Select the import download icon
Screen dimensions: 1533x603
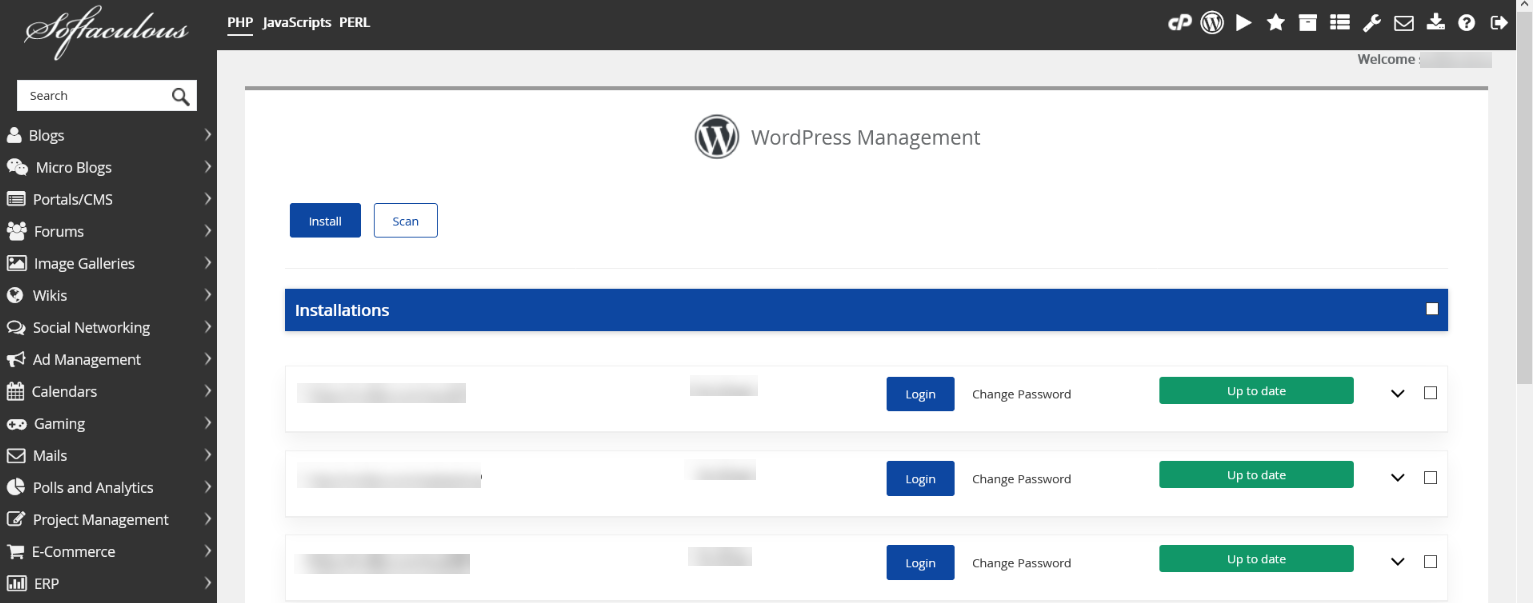pyautogui.click(x=1435, y=21)
